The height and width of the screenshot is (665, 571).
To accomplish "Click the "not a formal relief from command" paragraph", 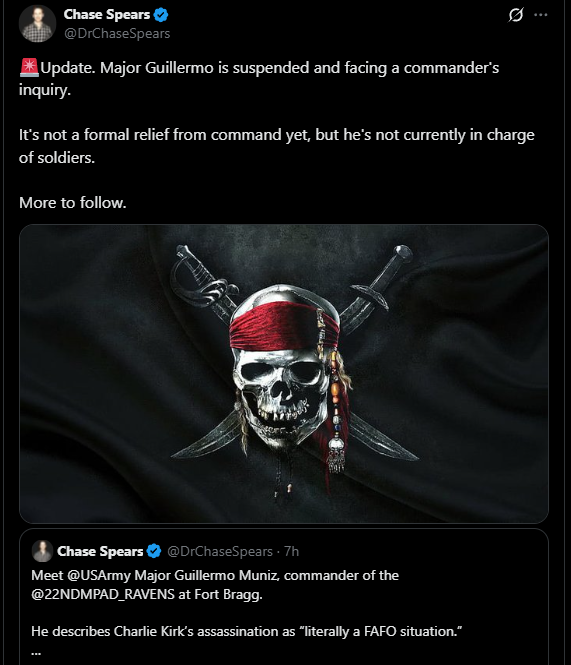I will coord(277,146).
